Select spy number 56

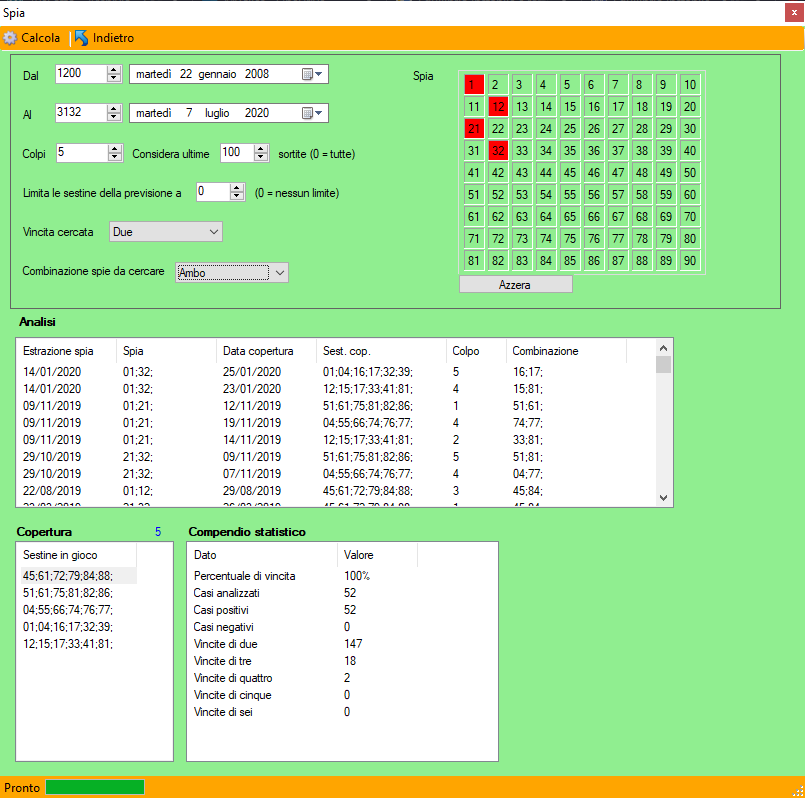[594, 195]
